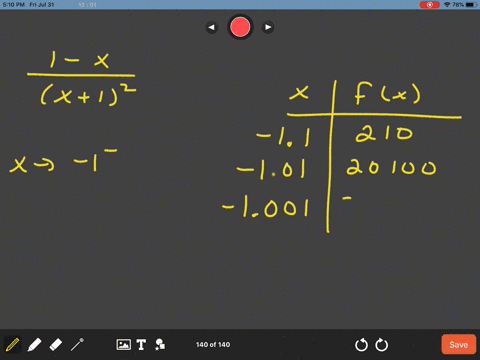The width and height of the screenshot is (480, 360).
Task: Click the undo arrow
Action: [361, 345]
